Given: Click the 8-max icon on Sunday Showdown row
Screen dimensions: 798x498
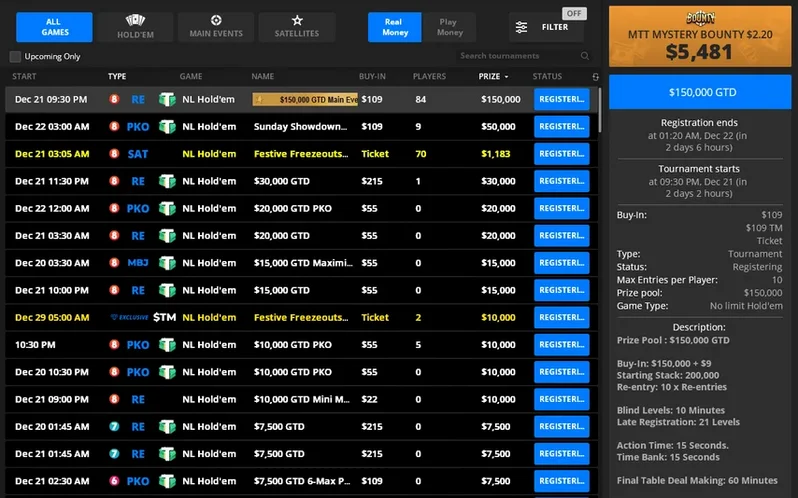Looking at the screenshot, I should (x=114, y=127).
